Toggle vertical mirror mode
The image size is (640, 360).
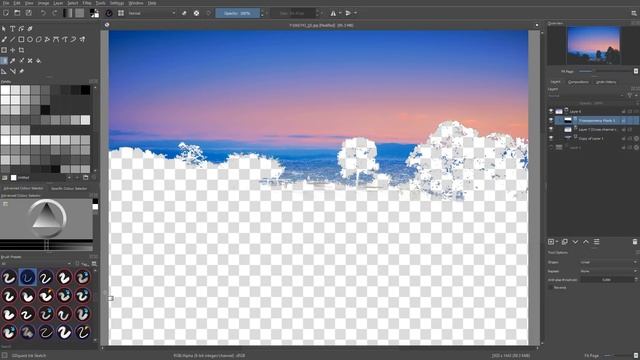pyautogui.click(x=348, y=13)
